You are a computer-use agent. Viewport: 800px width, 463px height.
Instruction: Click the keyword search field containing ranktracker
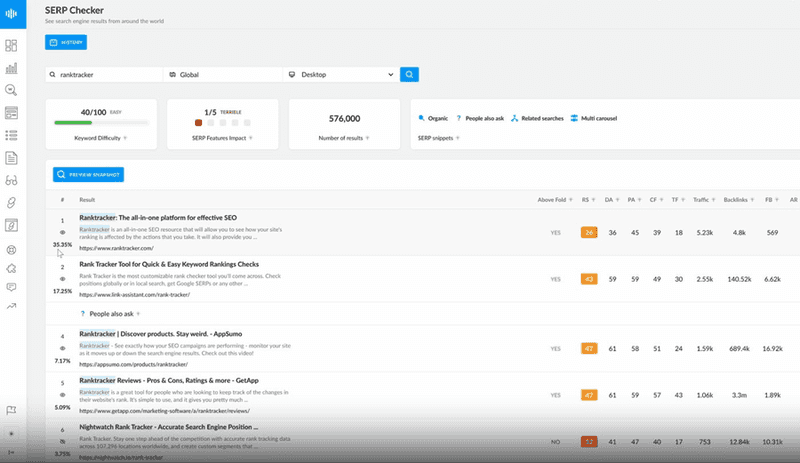(104, 75)
